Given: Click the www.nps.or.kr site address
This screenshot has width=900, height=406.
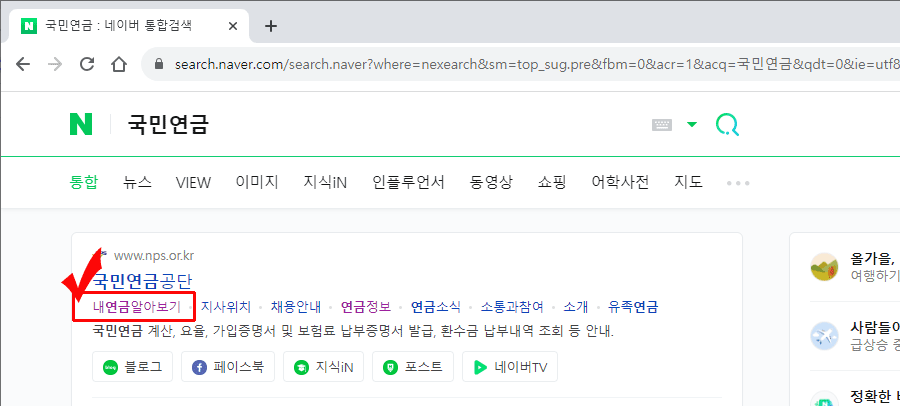Looking at the screenshot, I should 154,255.
